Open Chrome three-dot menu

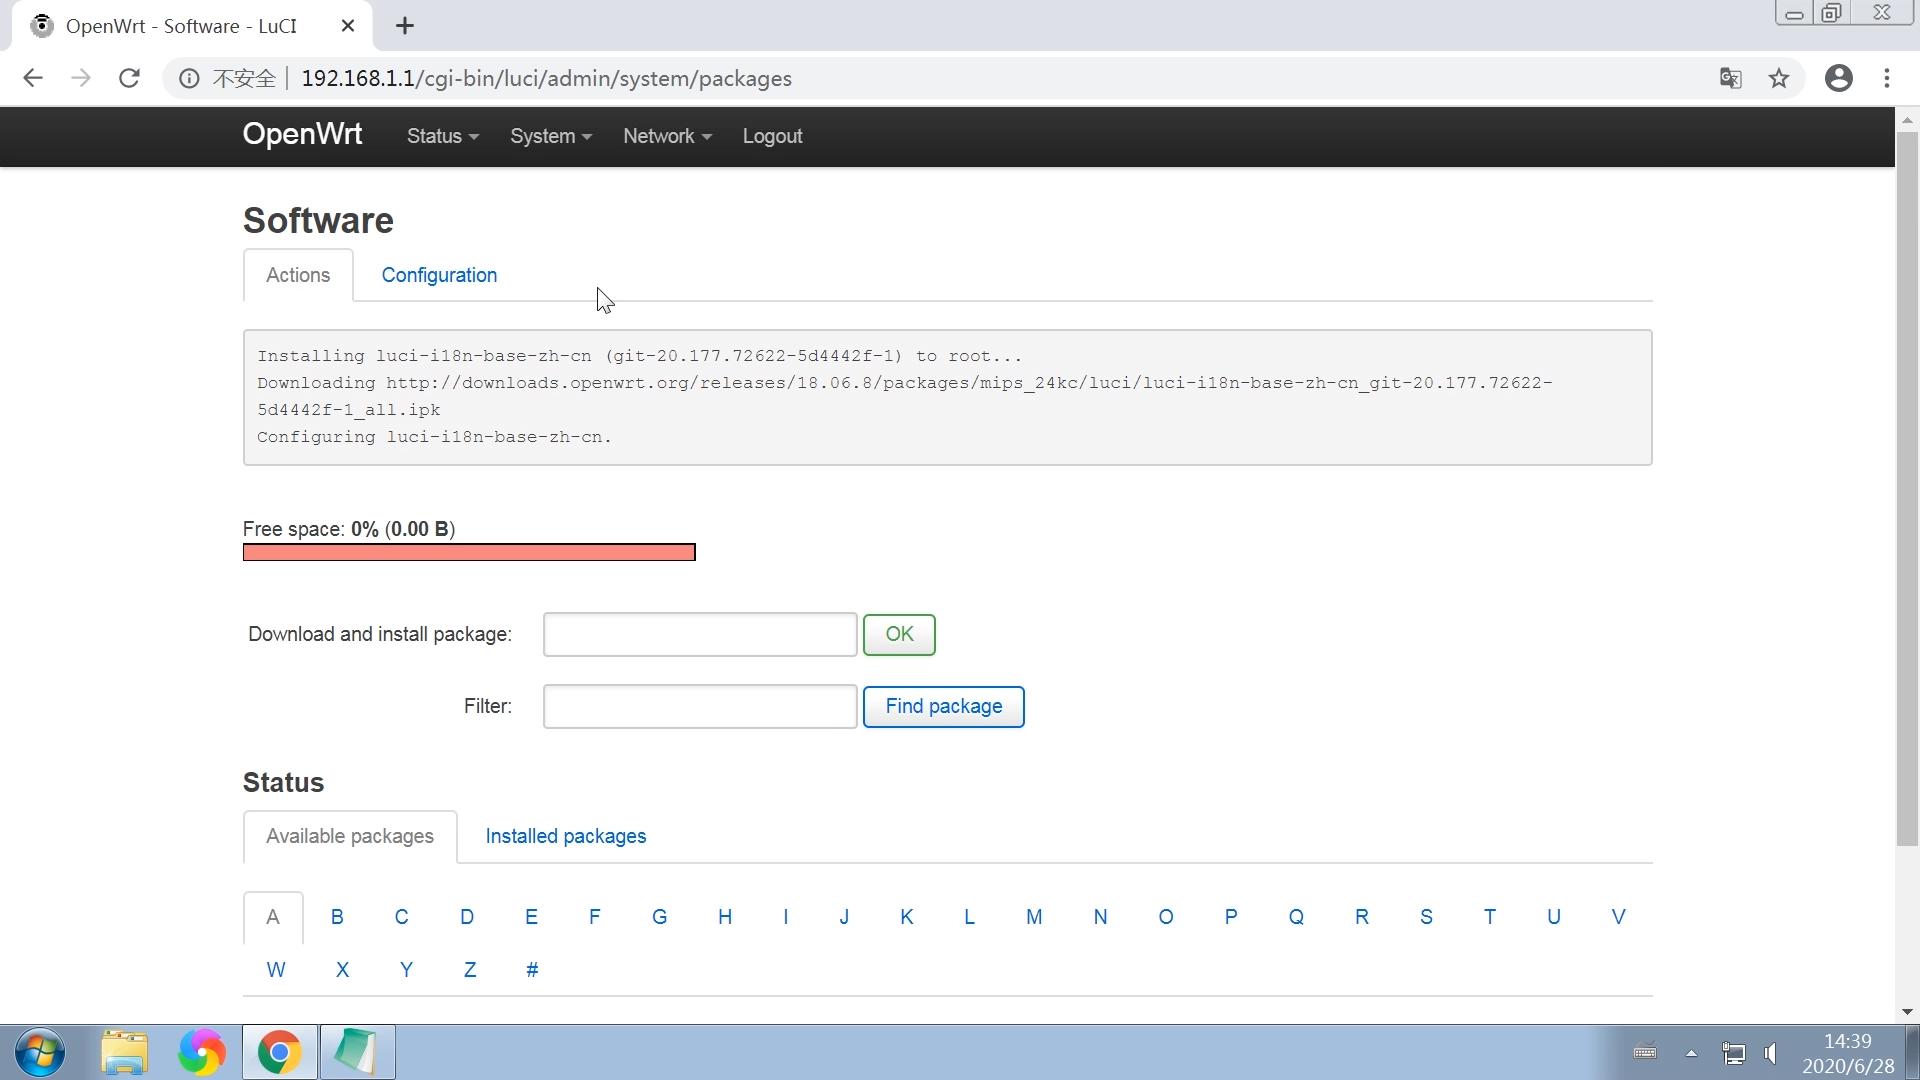click(1887, 78)
